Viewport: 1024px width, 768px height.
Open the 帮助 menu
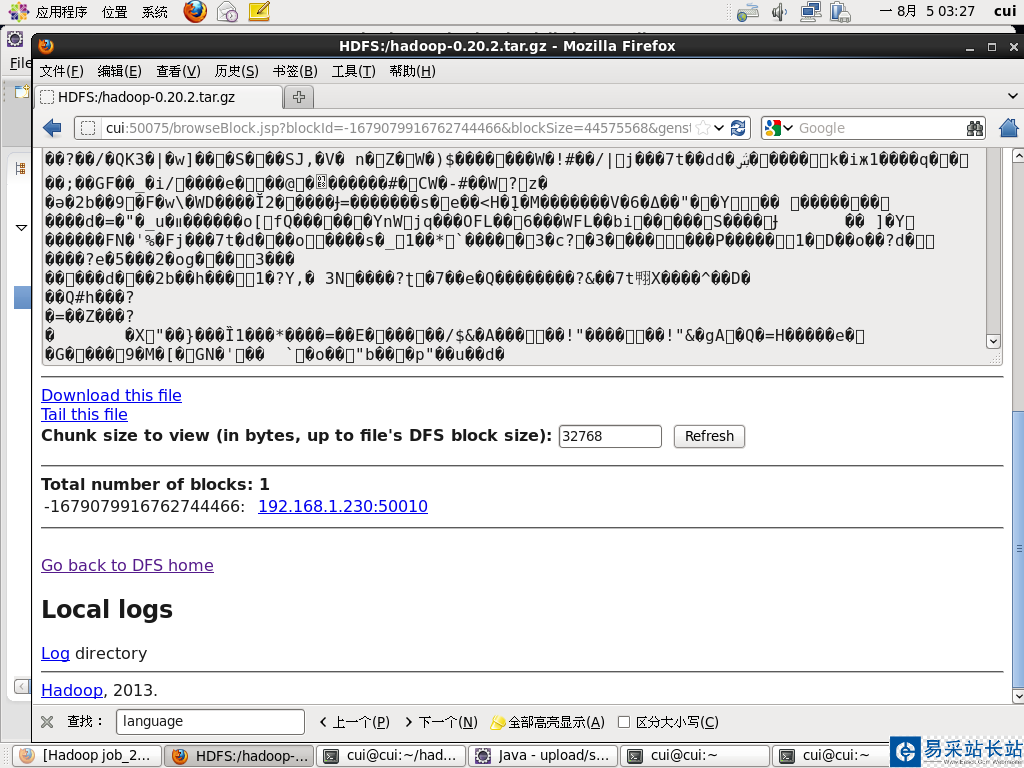[412, 71]
